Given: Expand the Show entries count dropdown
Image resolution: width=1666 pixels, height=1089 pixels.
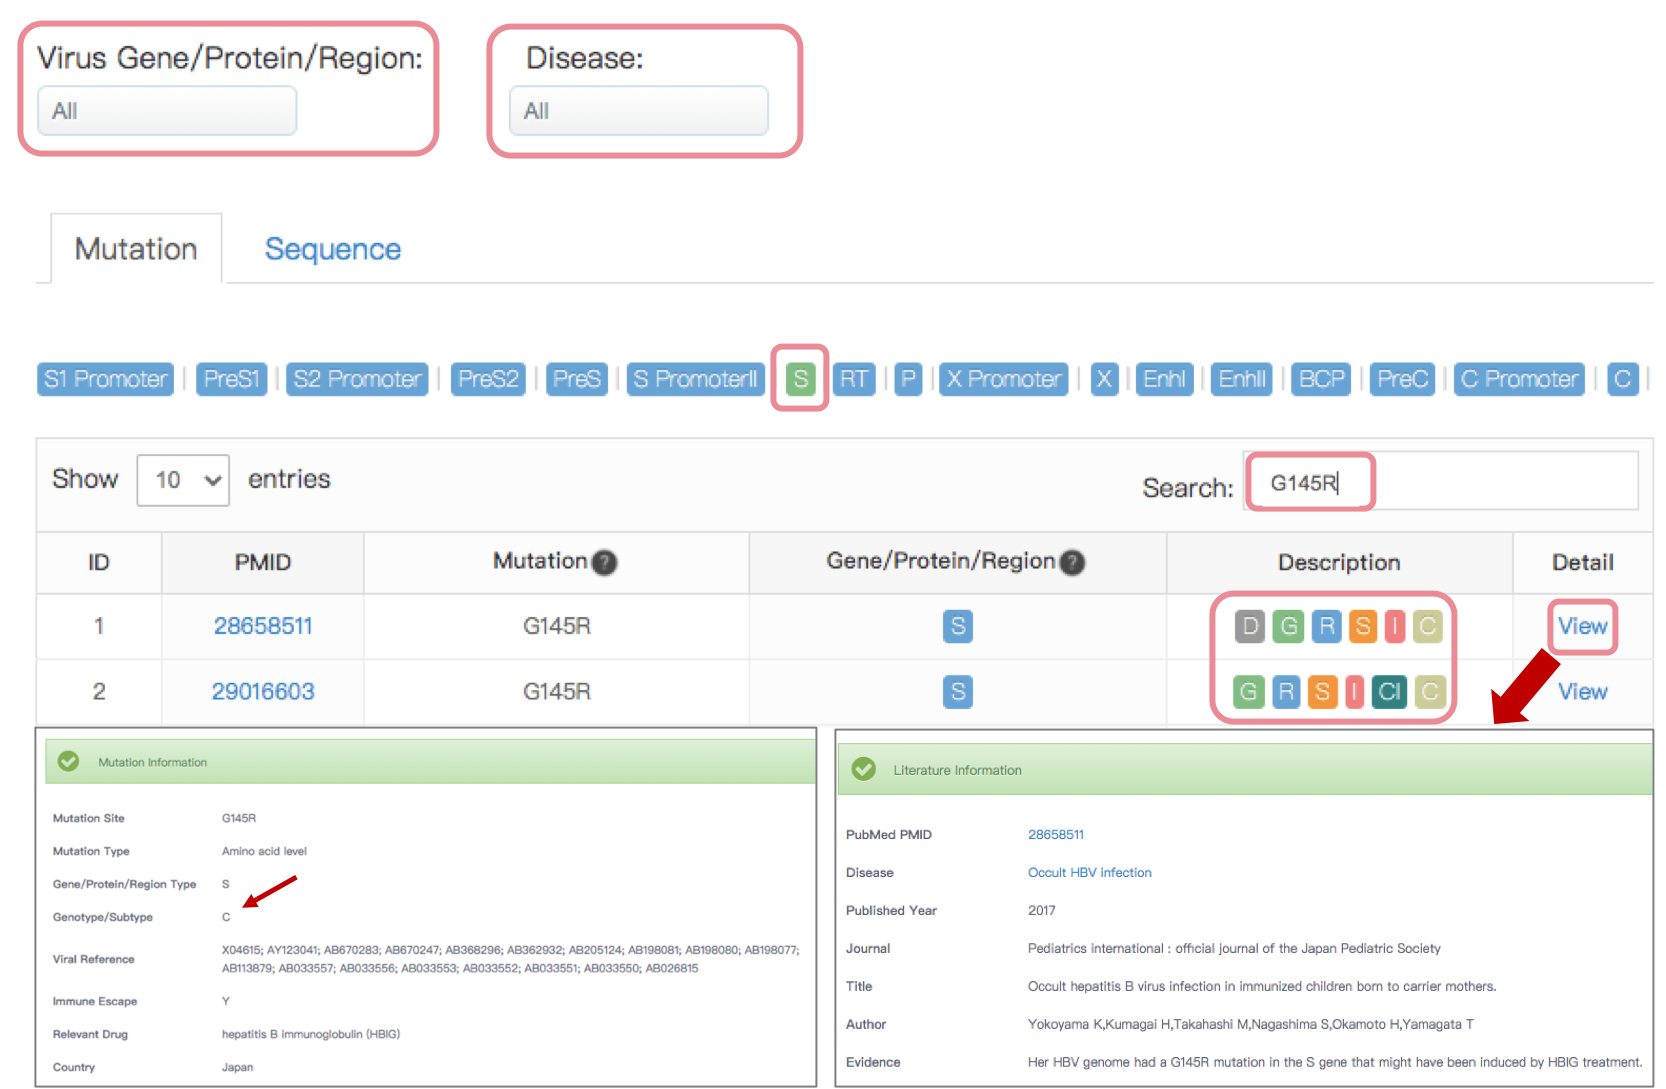Looking at the screenshot, I should click(x=183, y=480).
